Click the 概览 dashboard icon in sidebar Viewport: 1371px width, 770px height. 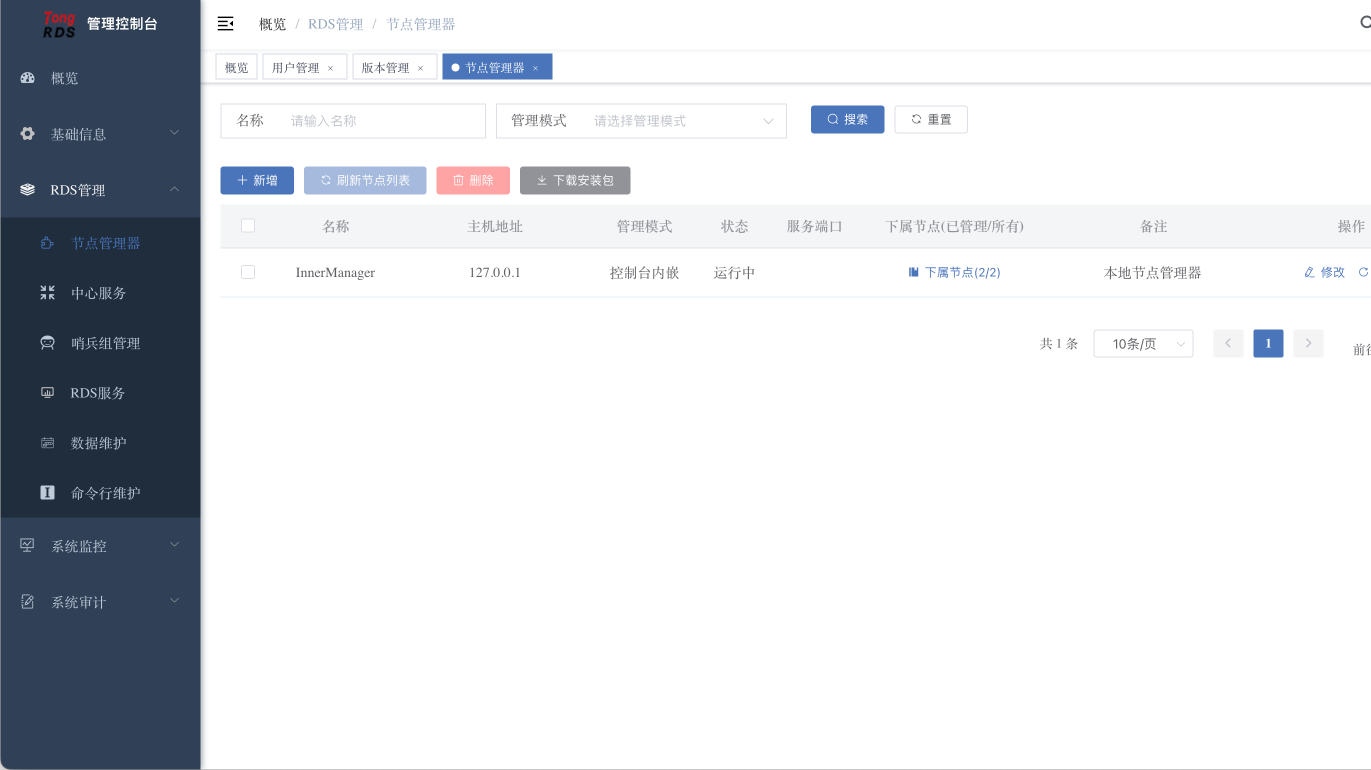28,78
